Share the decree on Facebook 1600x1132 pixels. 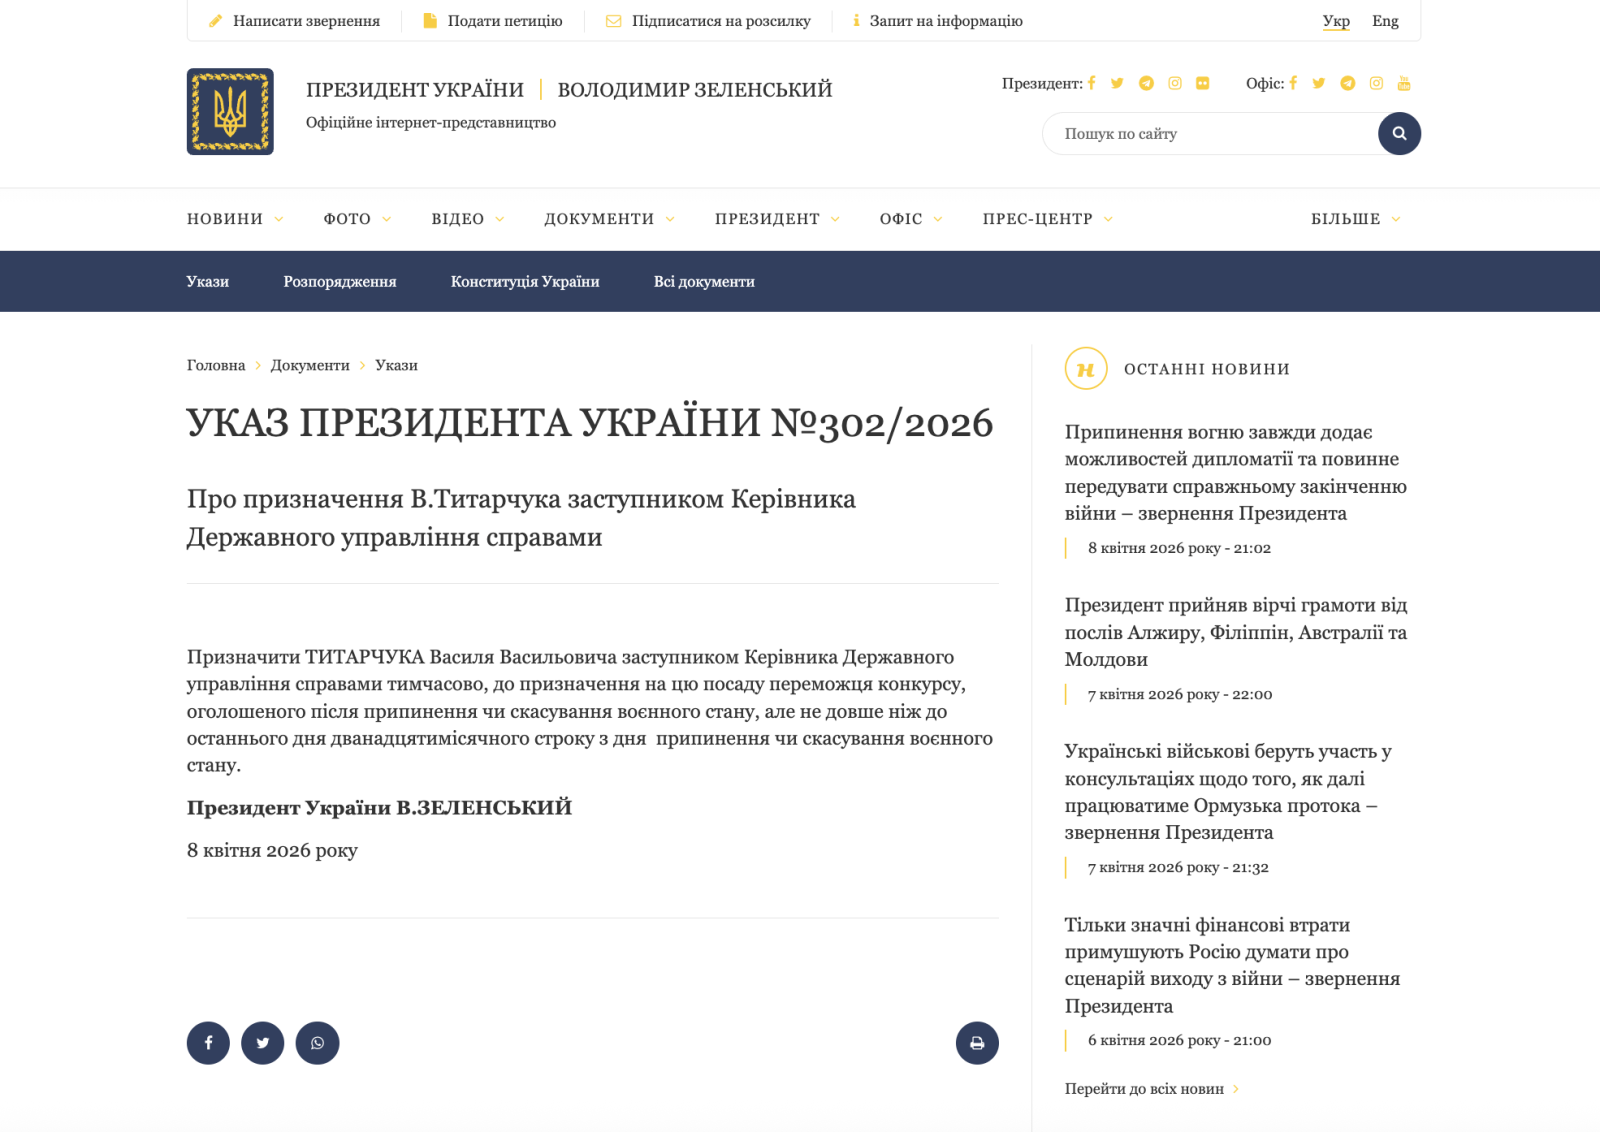pyautogui.click(x=208, y=1043)
